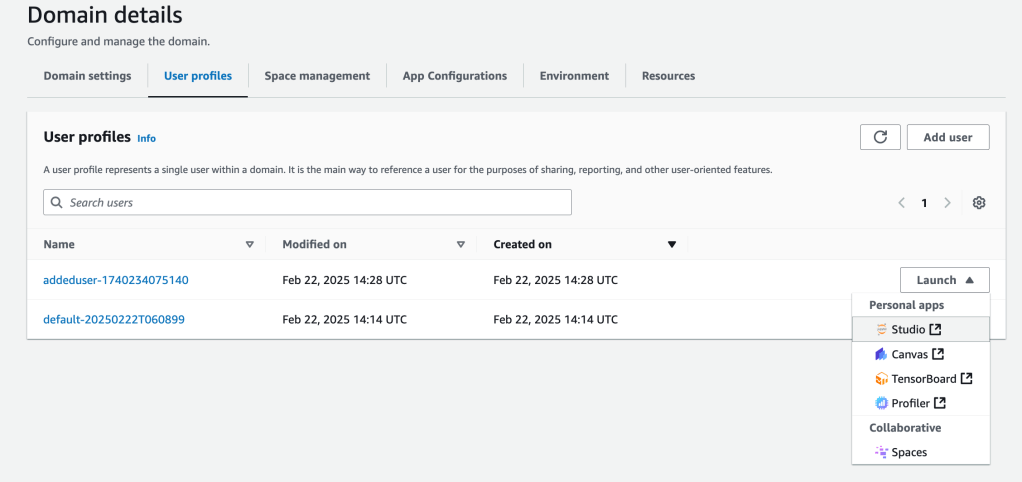Screen dimensions: 1022x482
Task: Open TensorBoard from the Launch menu
Action: pyautogui.click(x=922, y=379)
